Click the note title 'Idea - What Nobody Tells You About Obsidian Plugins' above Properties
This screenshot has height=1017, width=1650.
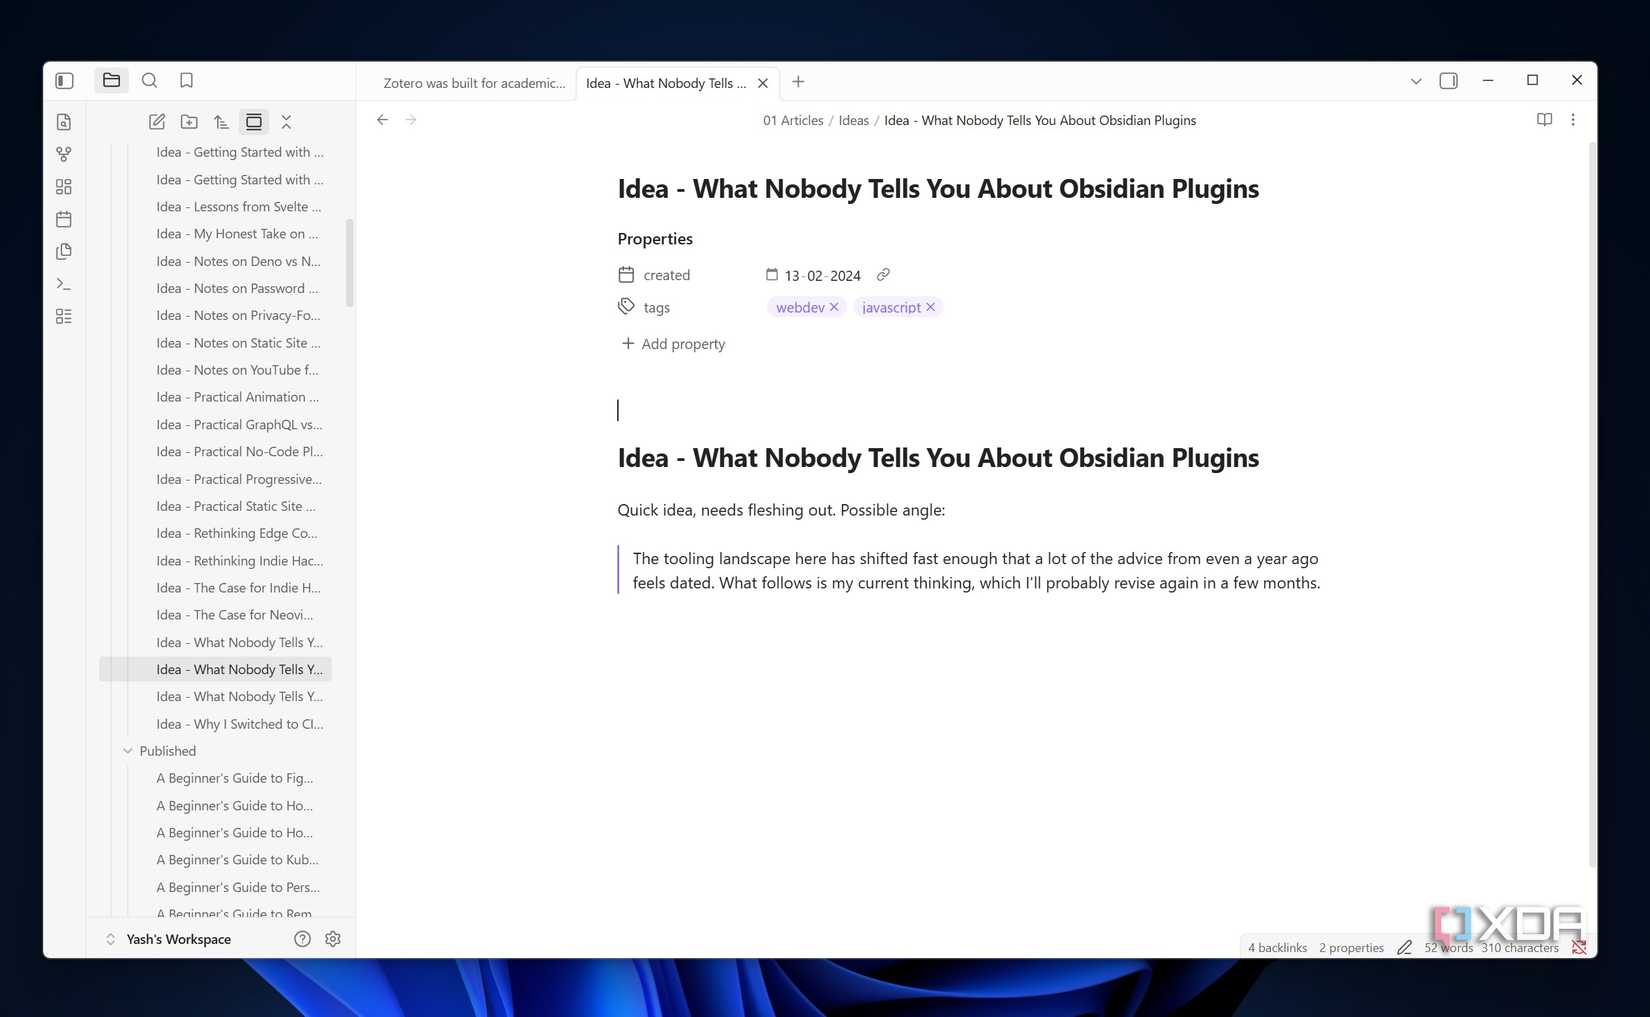pyautogui.click(x=938, y=189)
